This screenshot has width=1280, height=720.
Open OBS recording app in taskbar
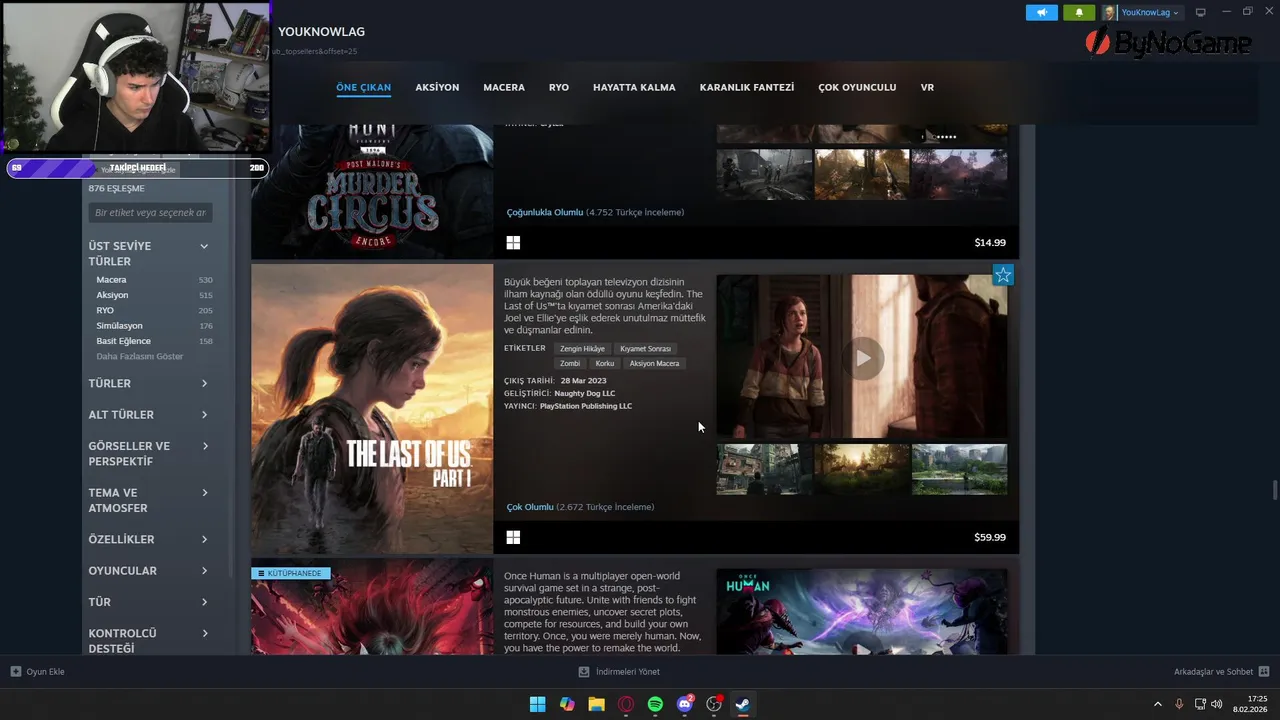point(714,704)
